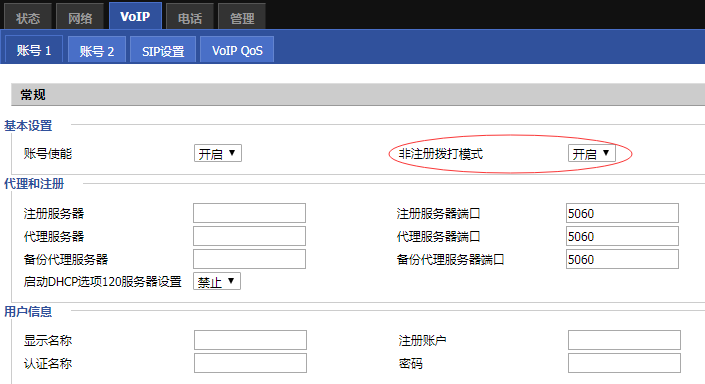Screen dimensions: 705x384
Task: Click the 备份代理服务器 input field
Action: point(250,259)
